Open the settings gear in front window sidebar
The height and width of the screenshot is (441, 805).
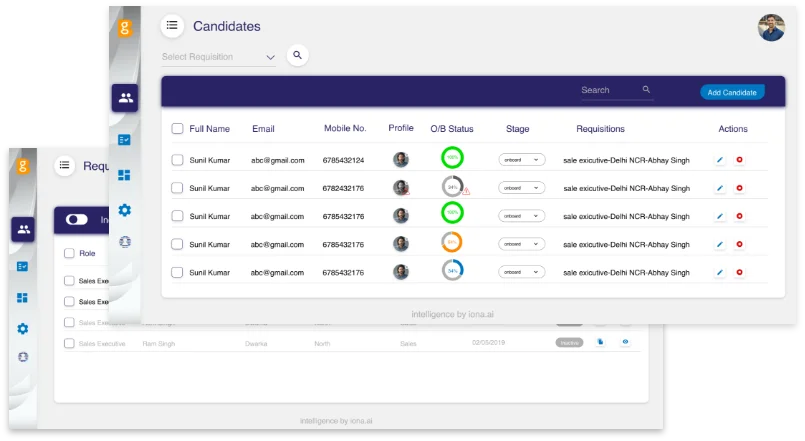(125, 210)
